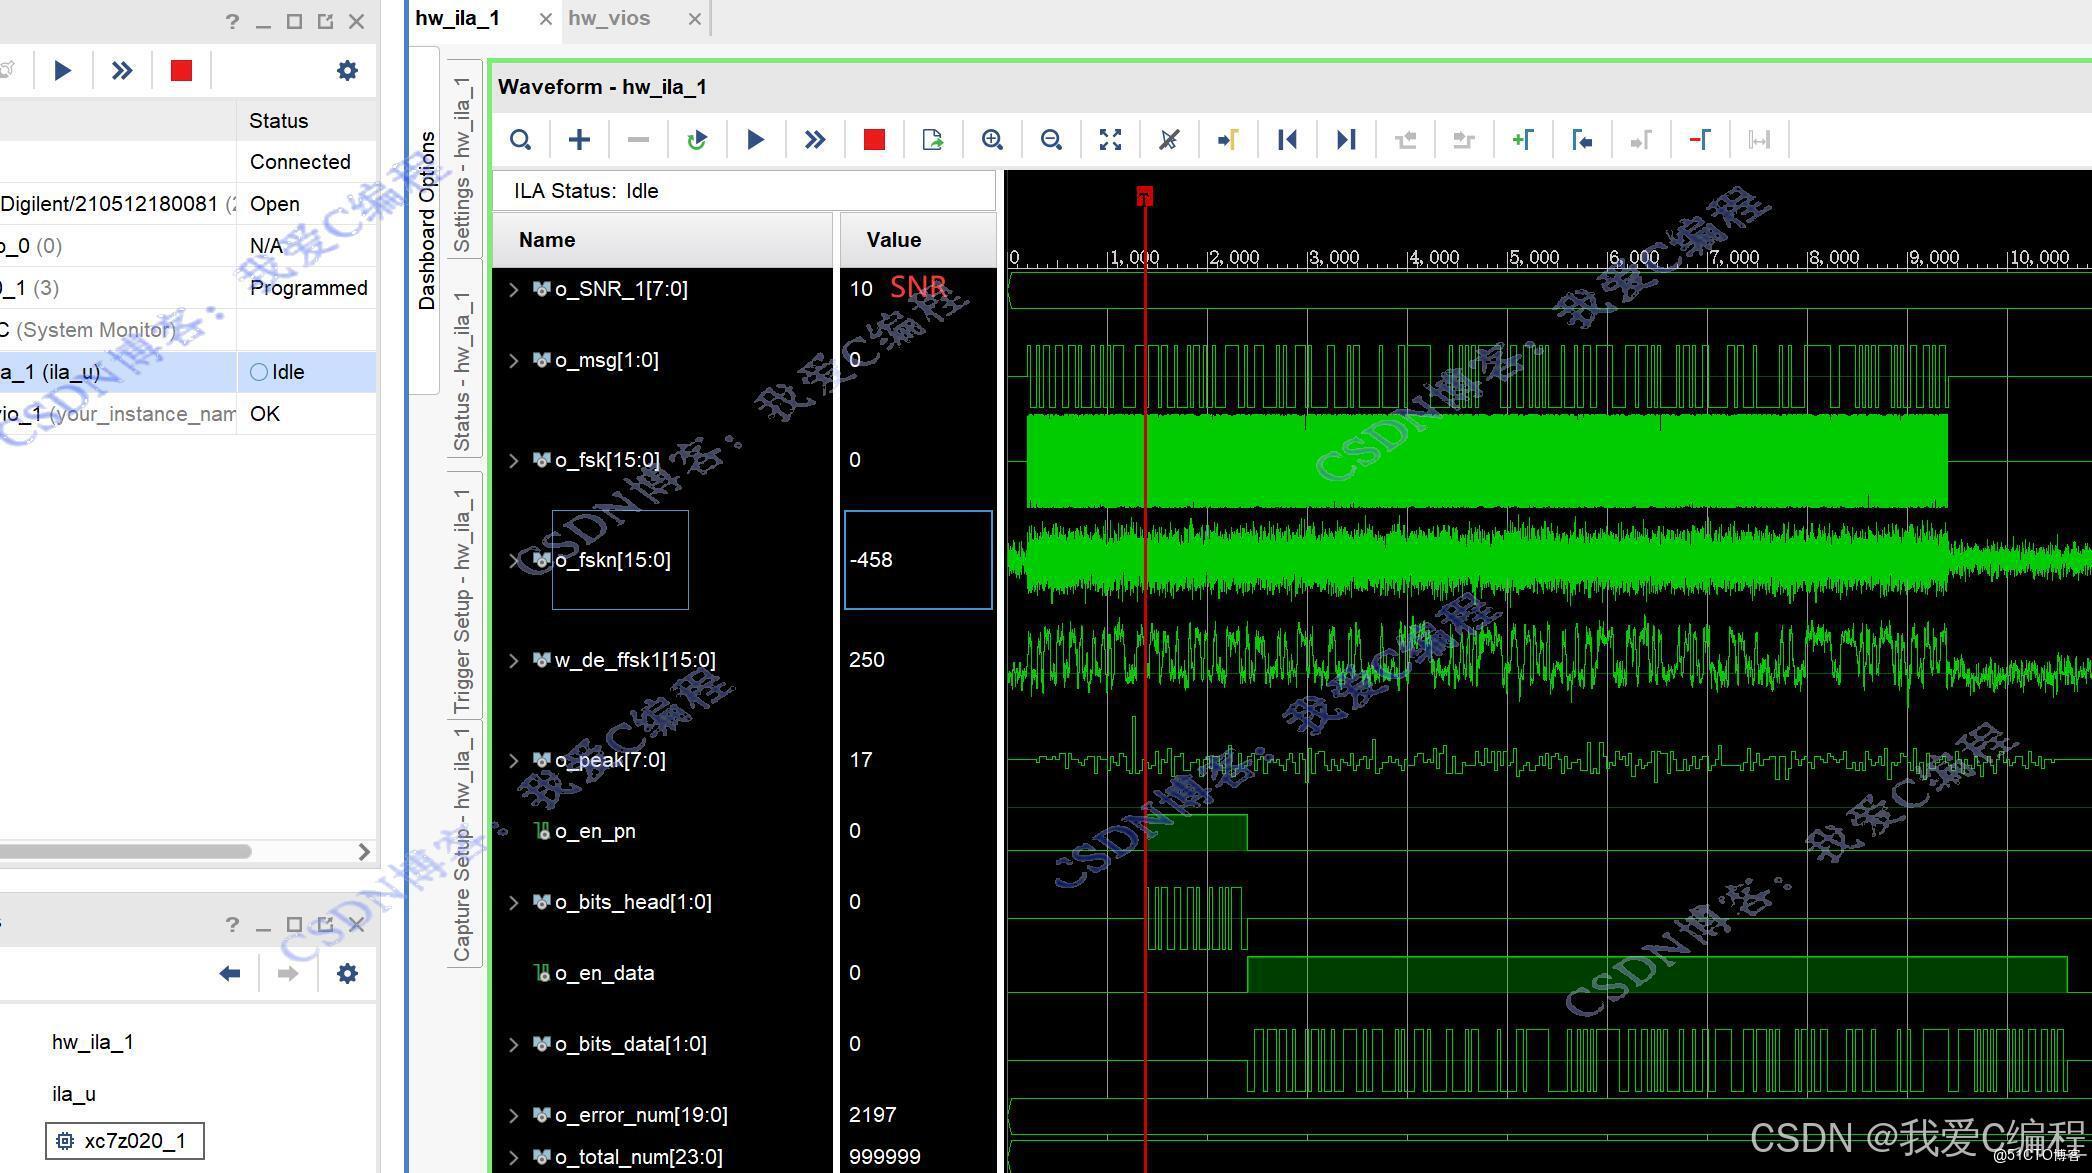Open the Dashboard Options side panel
Image resolution: width=2092 pixels, height=1173 pixels.
(x=427, y=220)
